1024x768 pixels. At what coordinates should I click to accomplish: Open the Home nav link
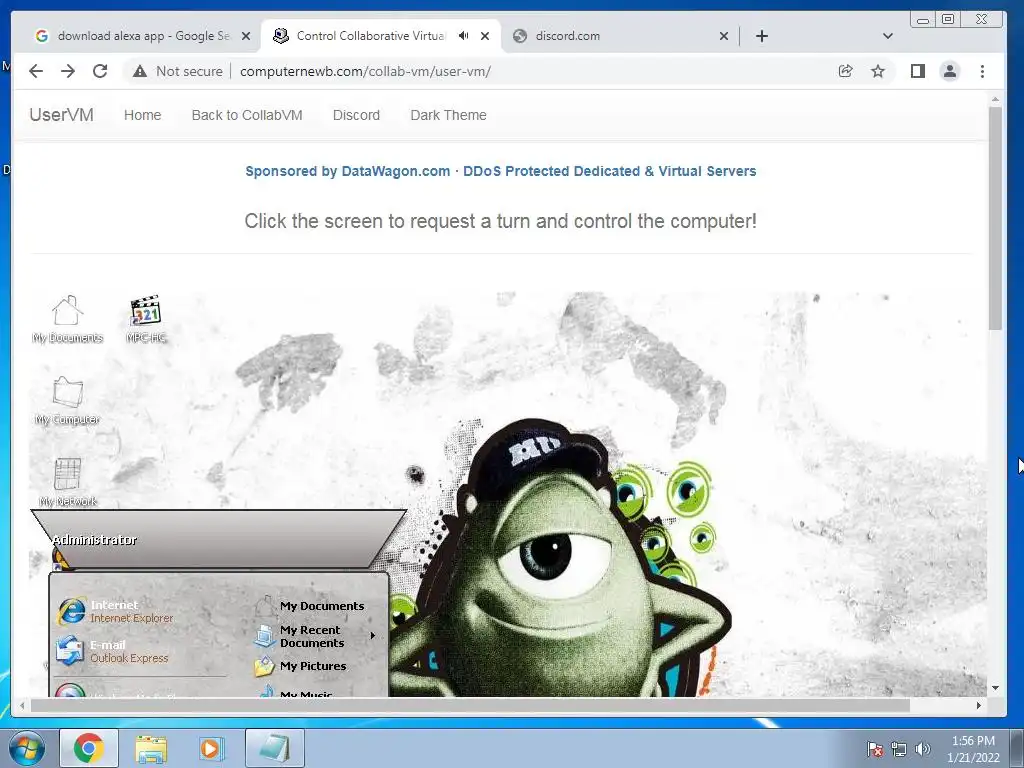tap(142, 115)
